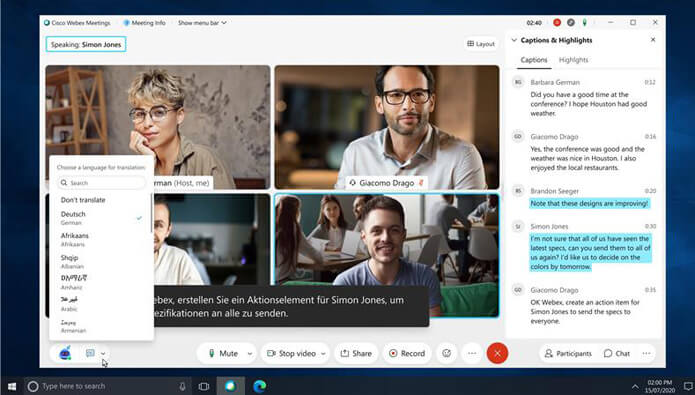
Task: Expand video options arrow beside Stop video
Action: click(x=323, y=353)
